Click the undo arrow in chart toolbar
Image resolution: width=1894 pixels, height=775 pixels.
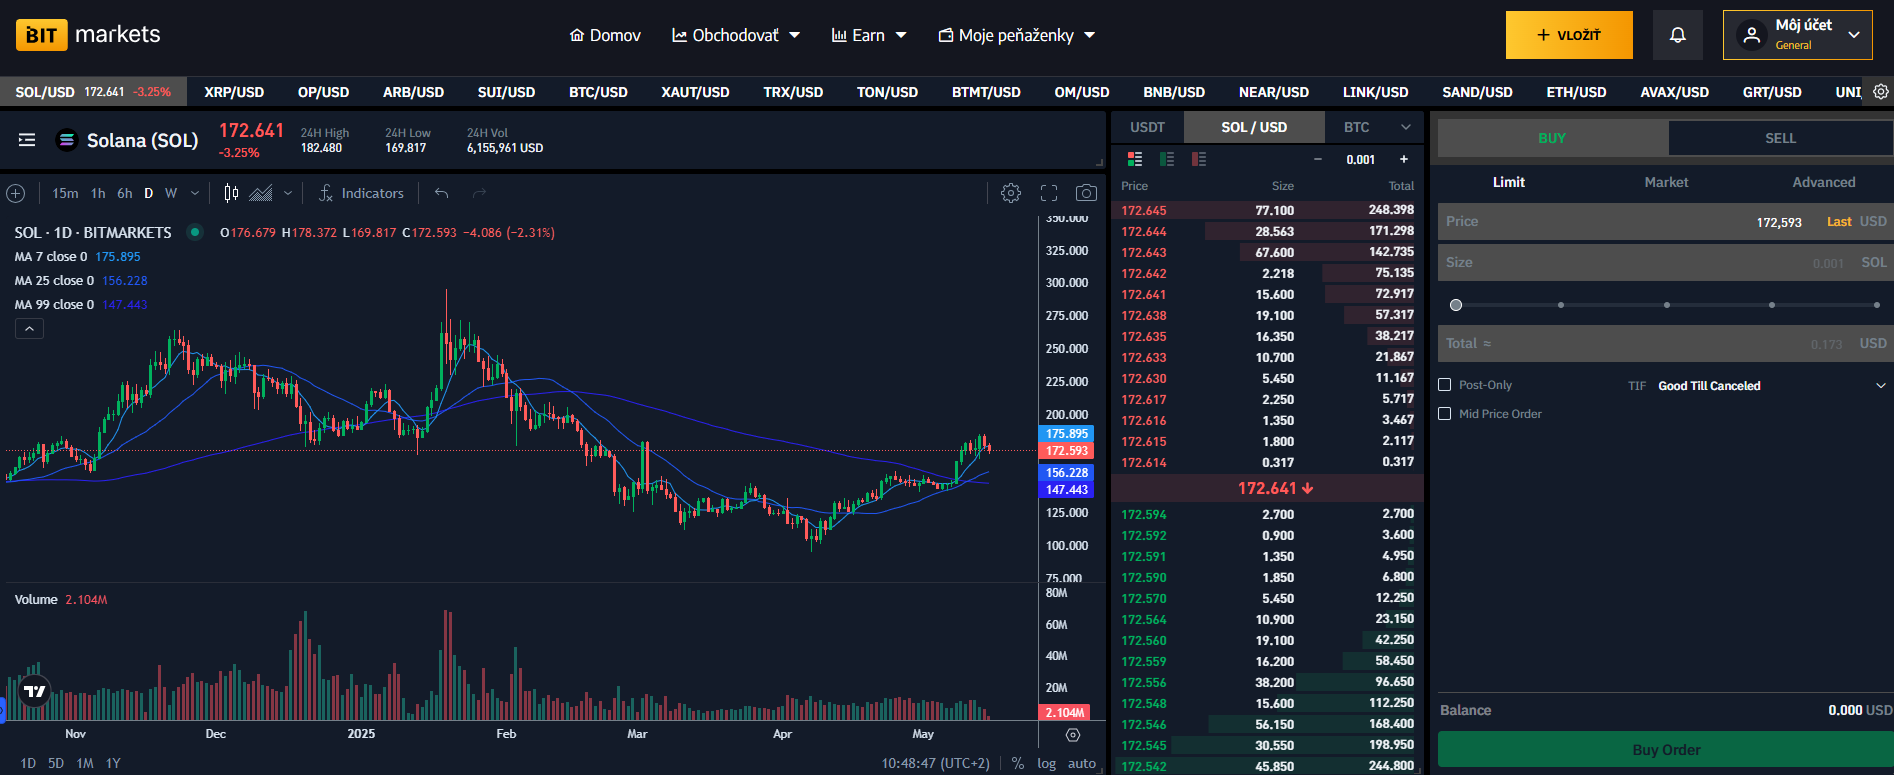(x=441, y=193)
